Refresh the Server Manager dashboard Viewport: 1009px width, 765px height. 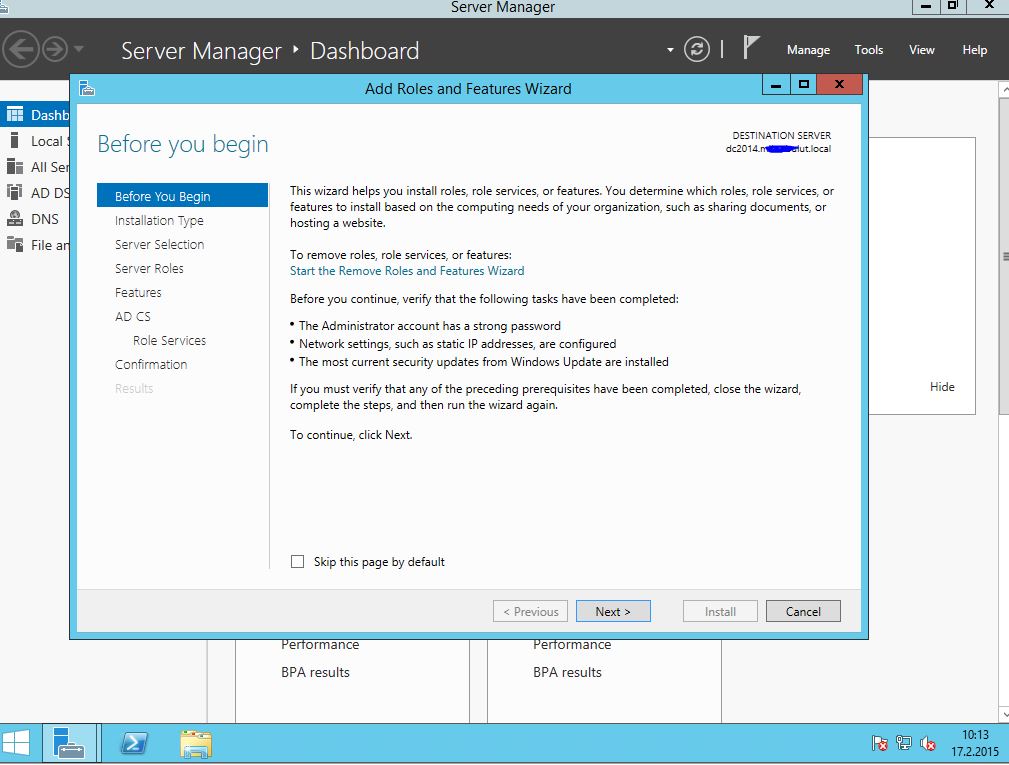click(696, 49)
